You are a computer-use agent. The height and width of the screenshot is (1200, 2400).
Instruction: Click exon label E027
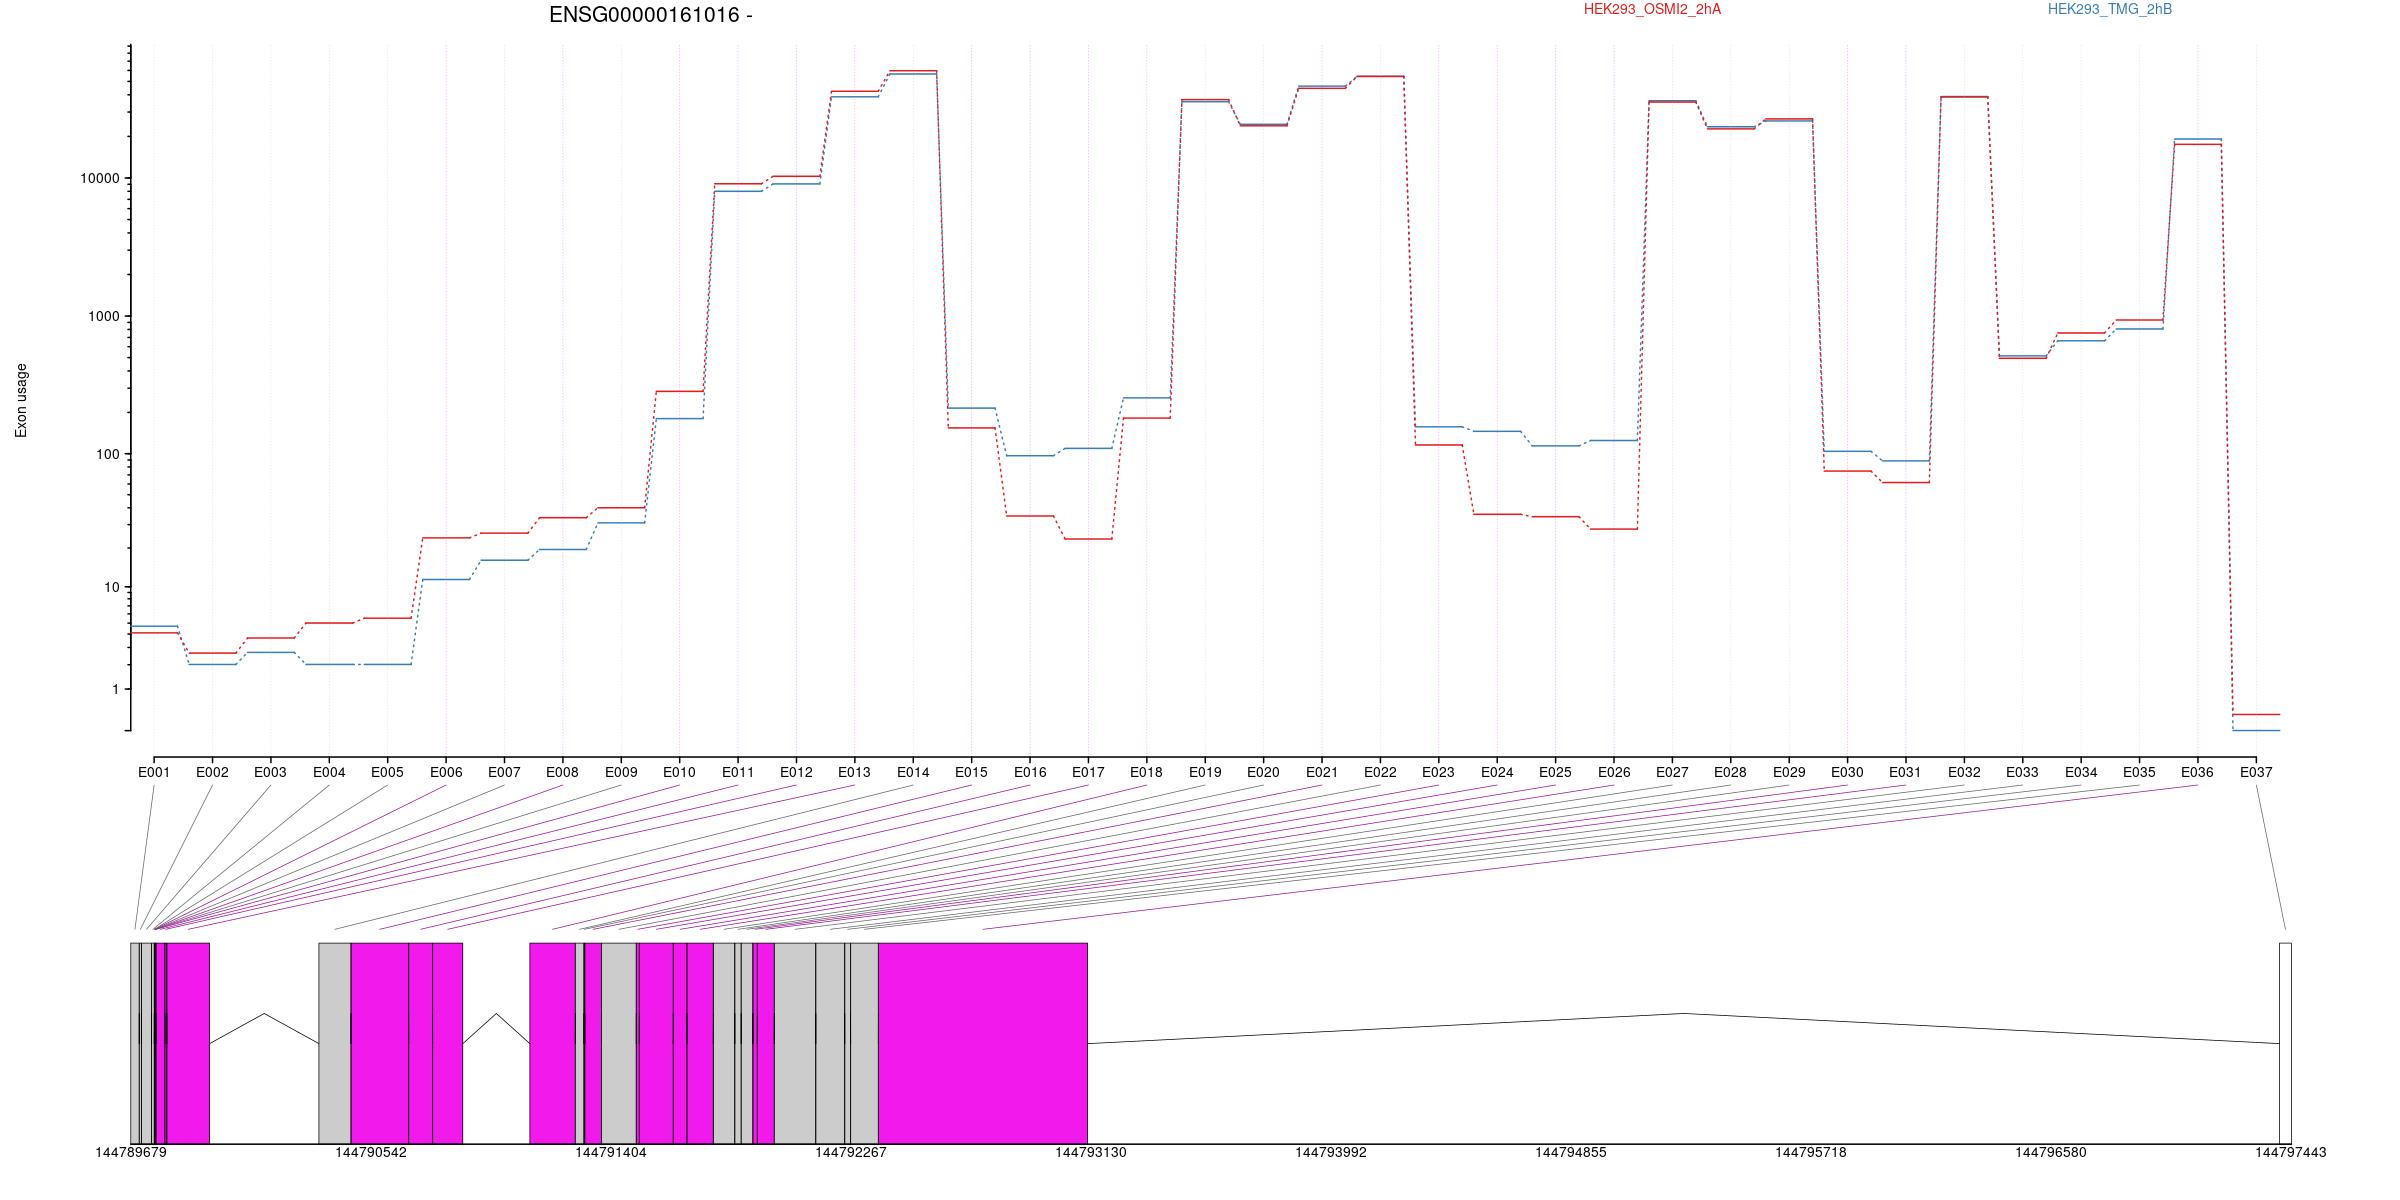tap(1672, 772)
